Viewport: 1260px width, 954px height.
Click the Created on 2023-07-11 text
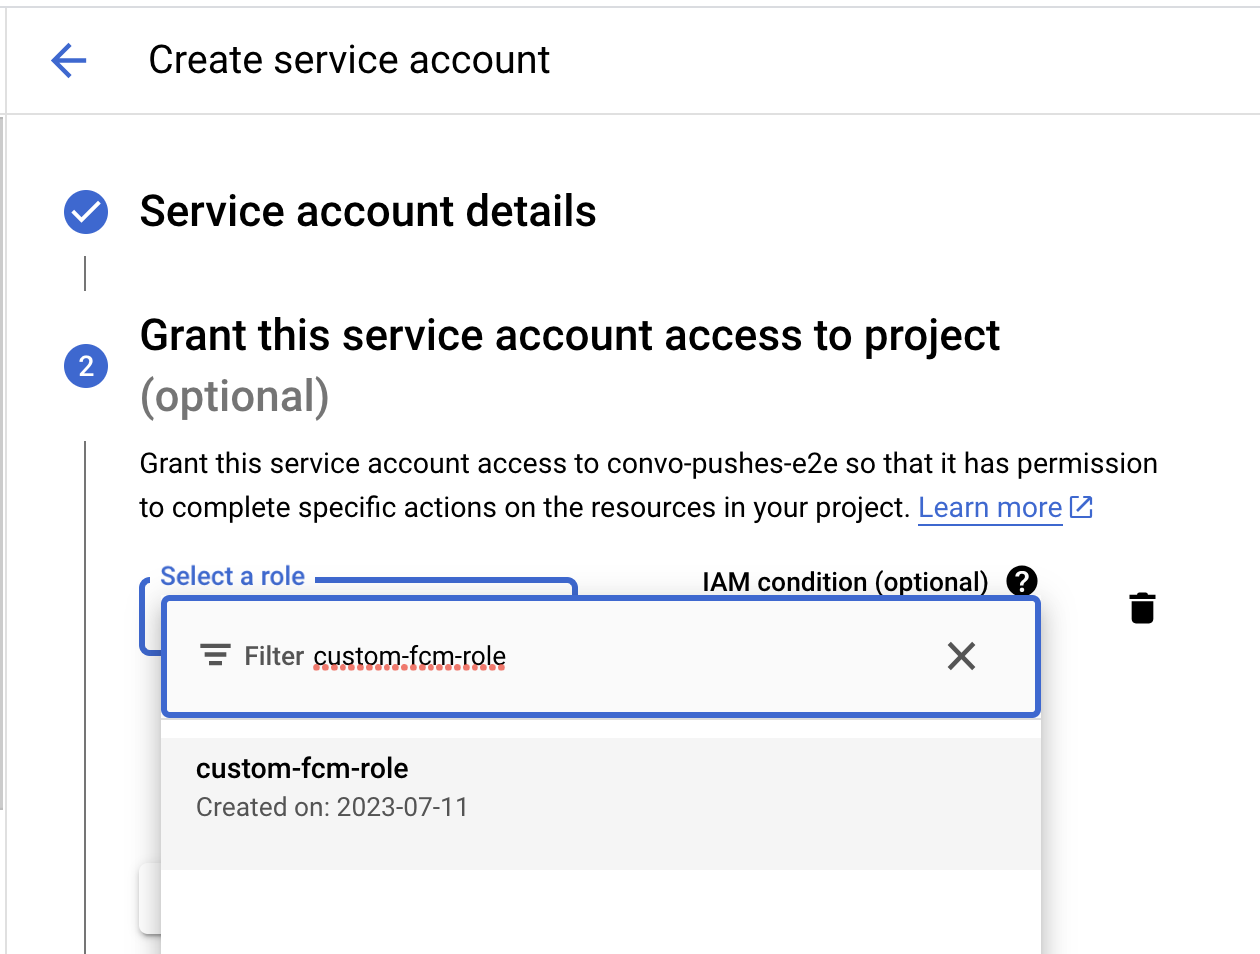tap(331, 806)
